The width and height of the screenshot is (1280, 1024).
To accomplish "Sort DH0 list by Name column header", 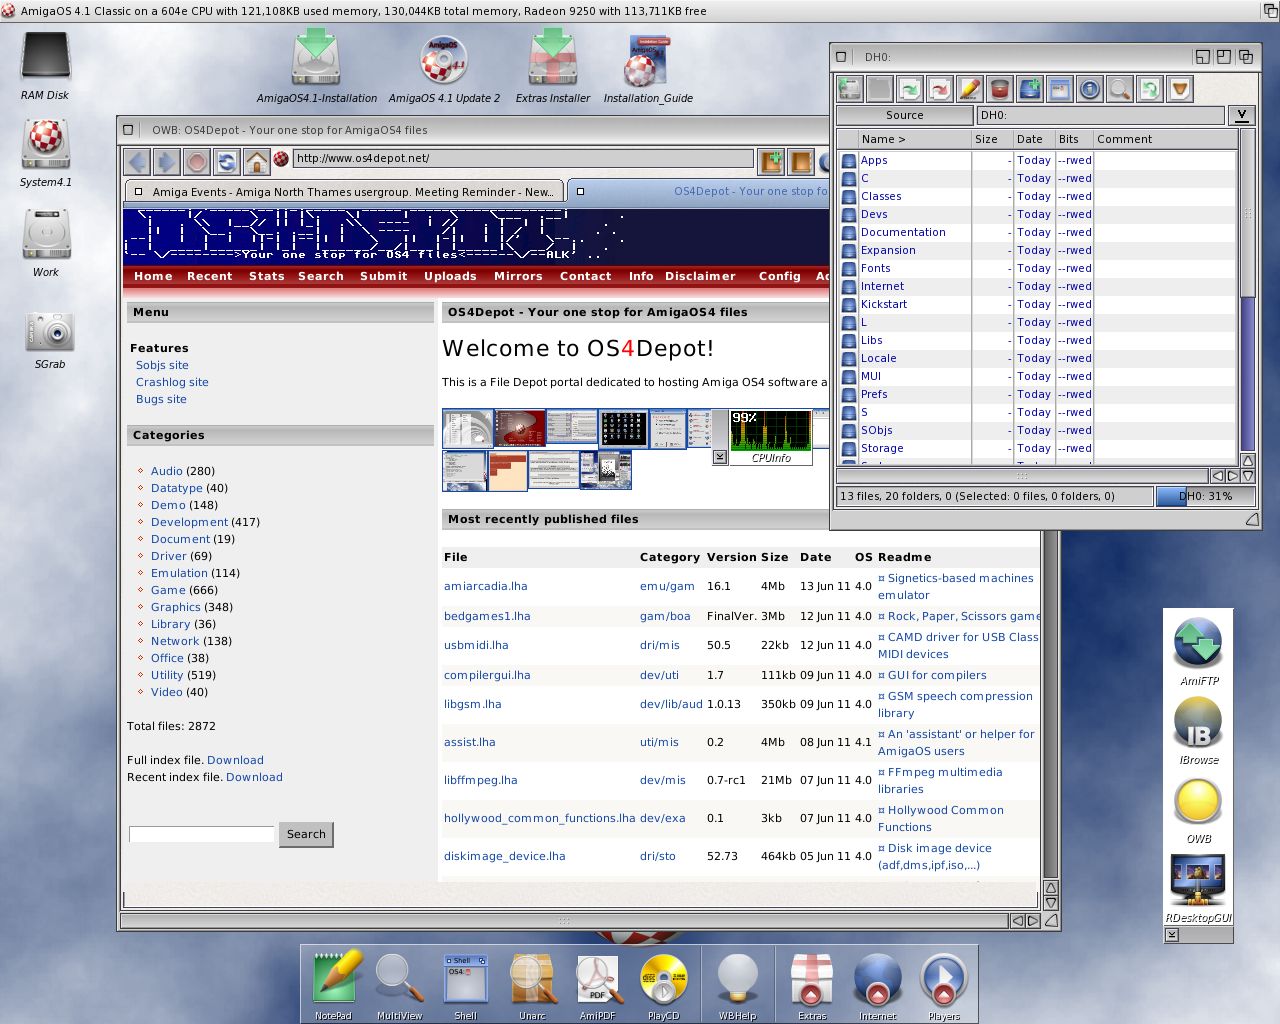I will pos(914,139).
